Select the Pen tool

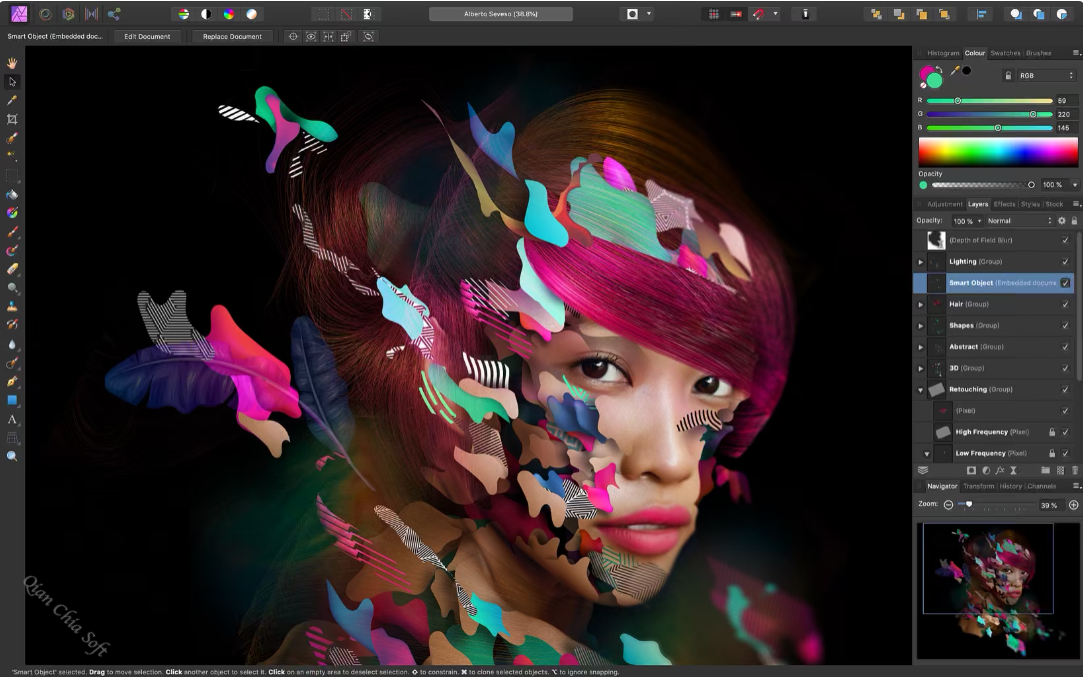coord(12,381)
